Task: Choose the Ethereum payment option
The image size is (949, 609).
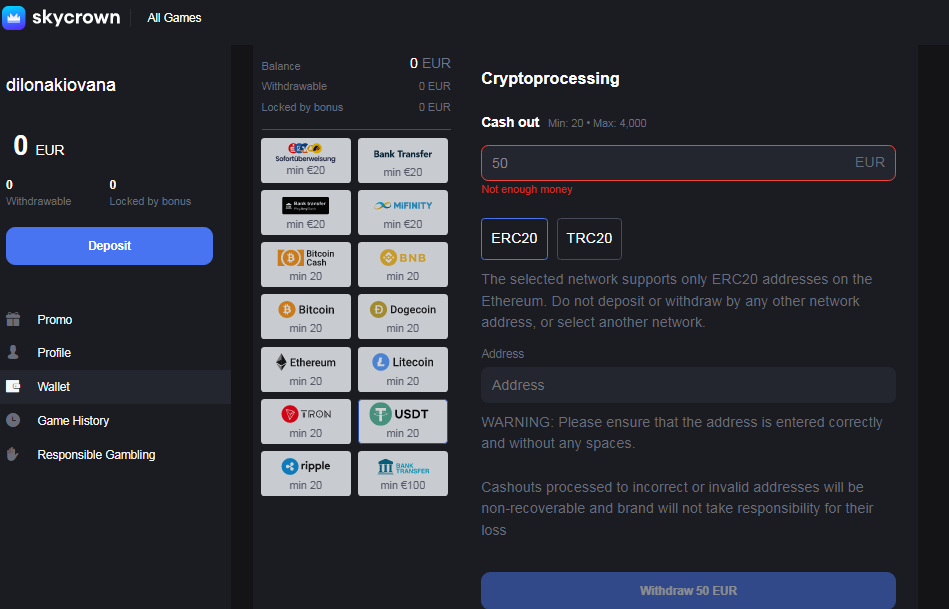Action: click(x=305, y=368)
